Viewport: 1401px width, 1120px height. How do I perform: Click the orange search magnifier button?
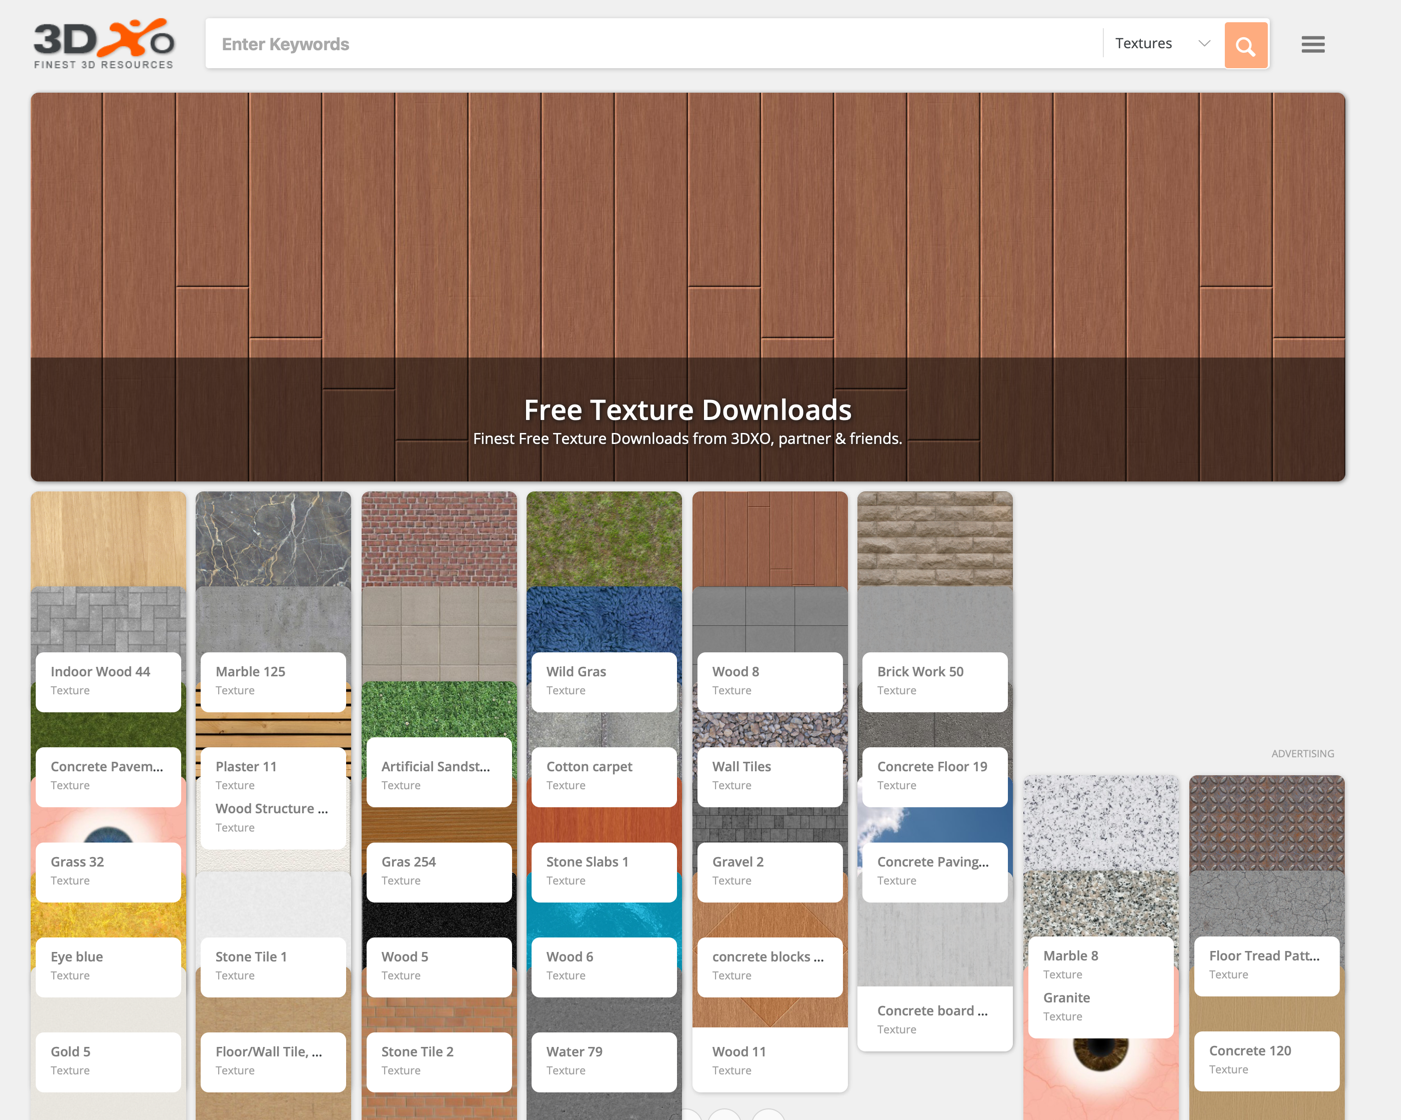pyautogui.click(x=1245, y=45)
